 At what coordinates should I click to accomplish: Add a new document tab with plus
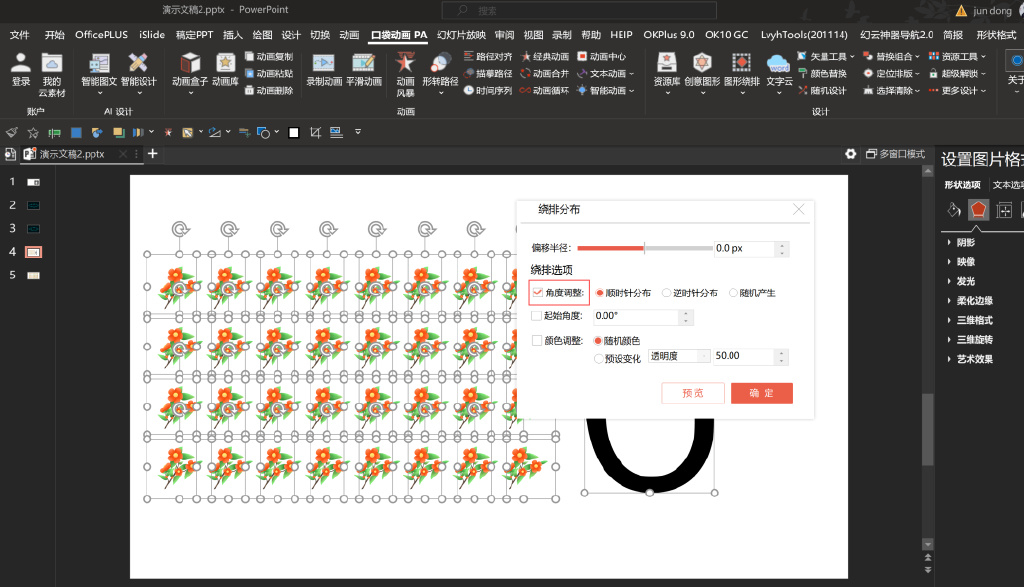tap(153, 154)
